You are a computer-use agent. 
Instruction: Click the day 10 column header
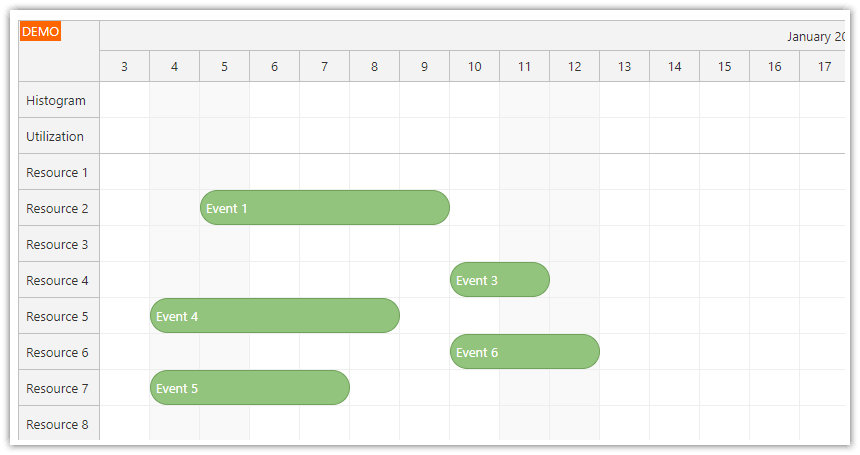(x=474, y=67)
